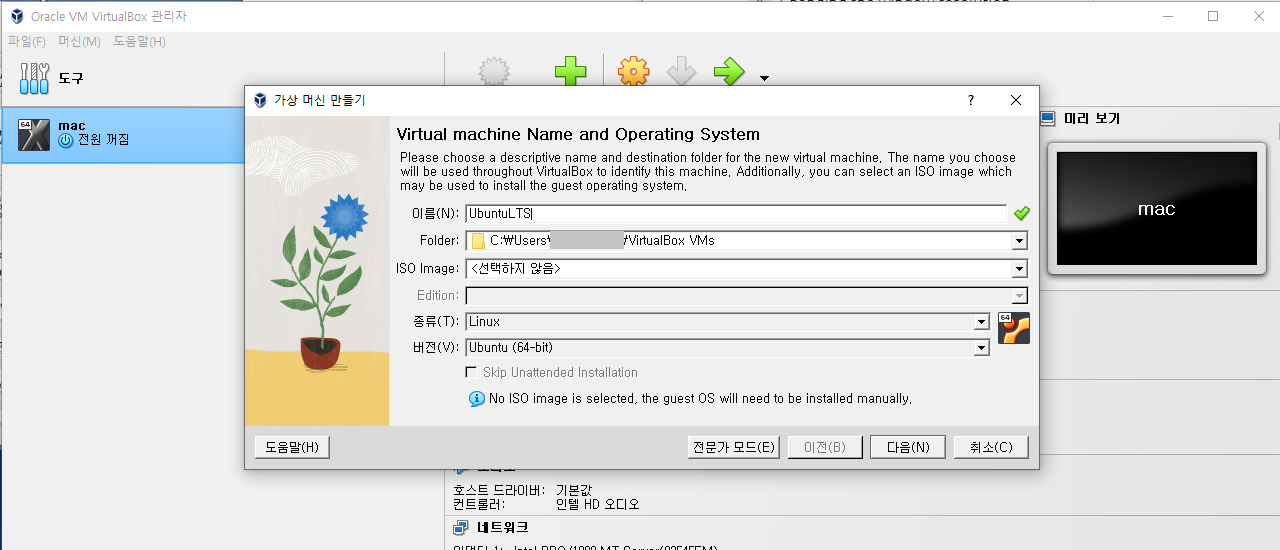1280x550 pixels.
Task: Select the Tools wrench icon in sidebar
Action: click(34, 78)
